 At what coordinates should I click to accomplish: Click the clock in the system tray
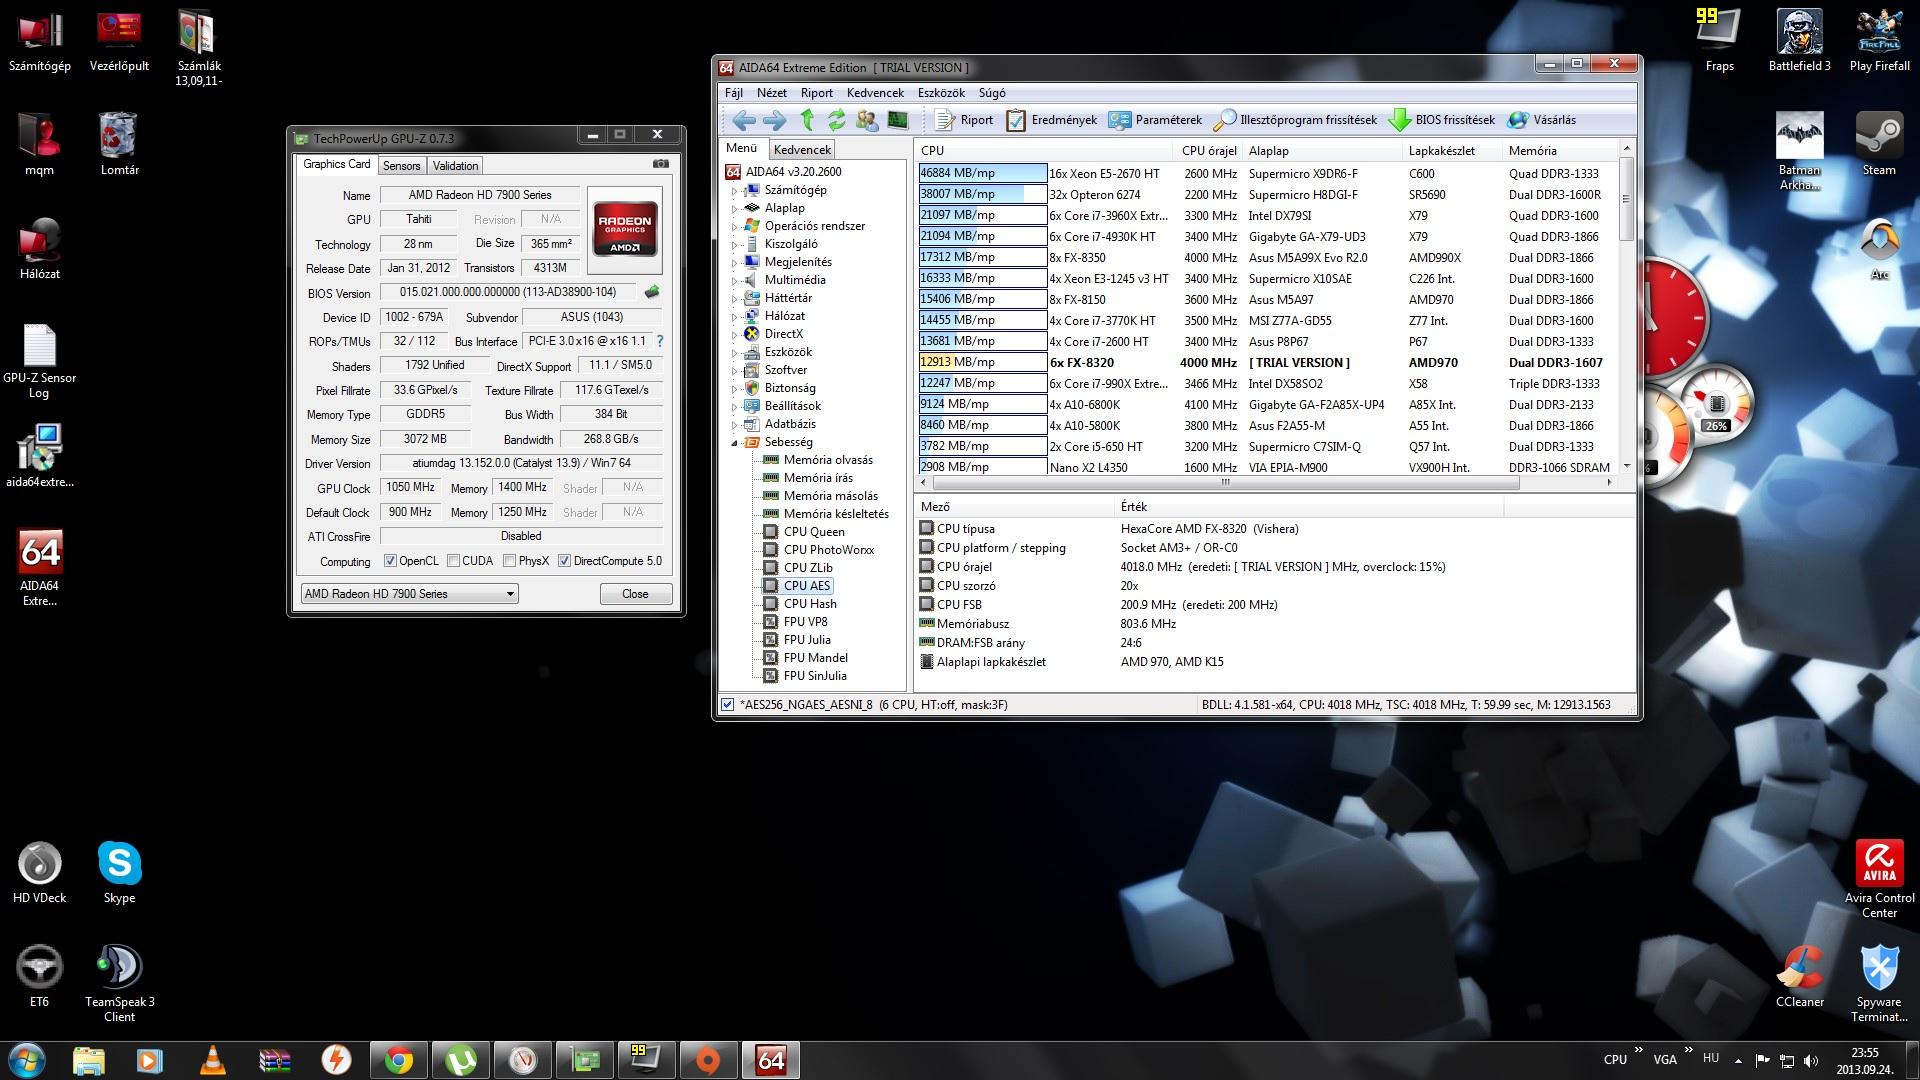click(1864, 1060)
